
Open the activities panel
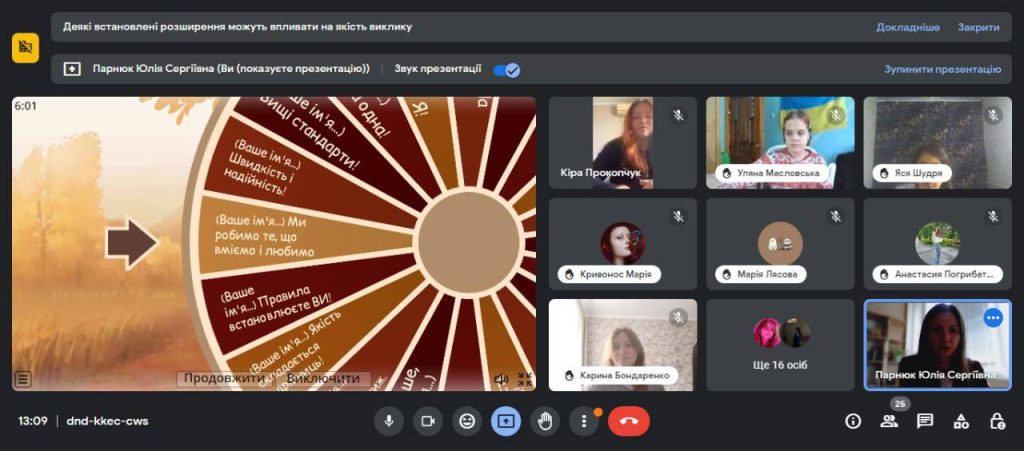961,421
